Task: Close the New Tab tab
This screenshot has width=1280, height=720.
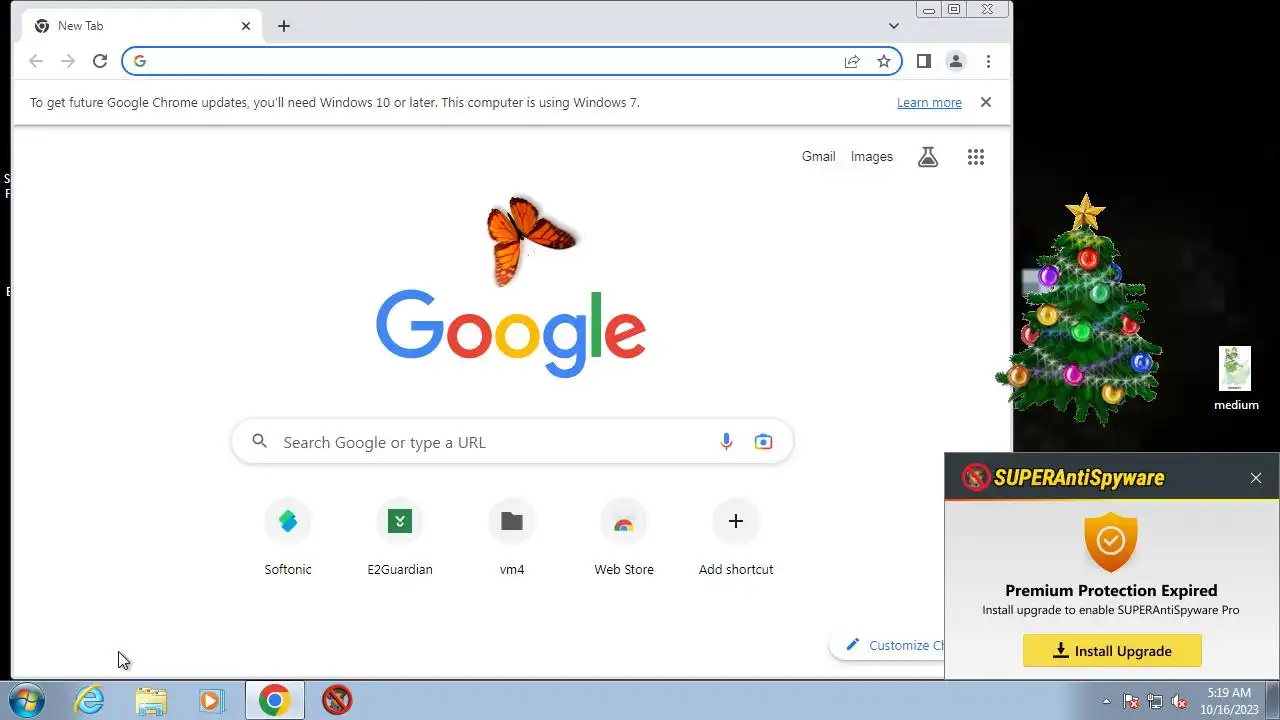Action: click(x=246, y=26)
